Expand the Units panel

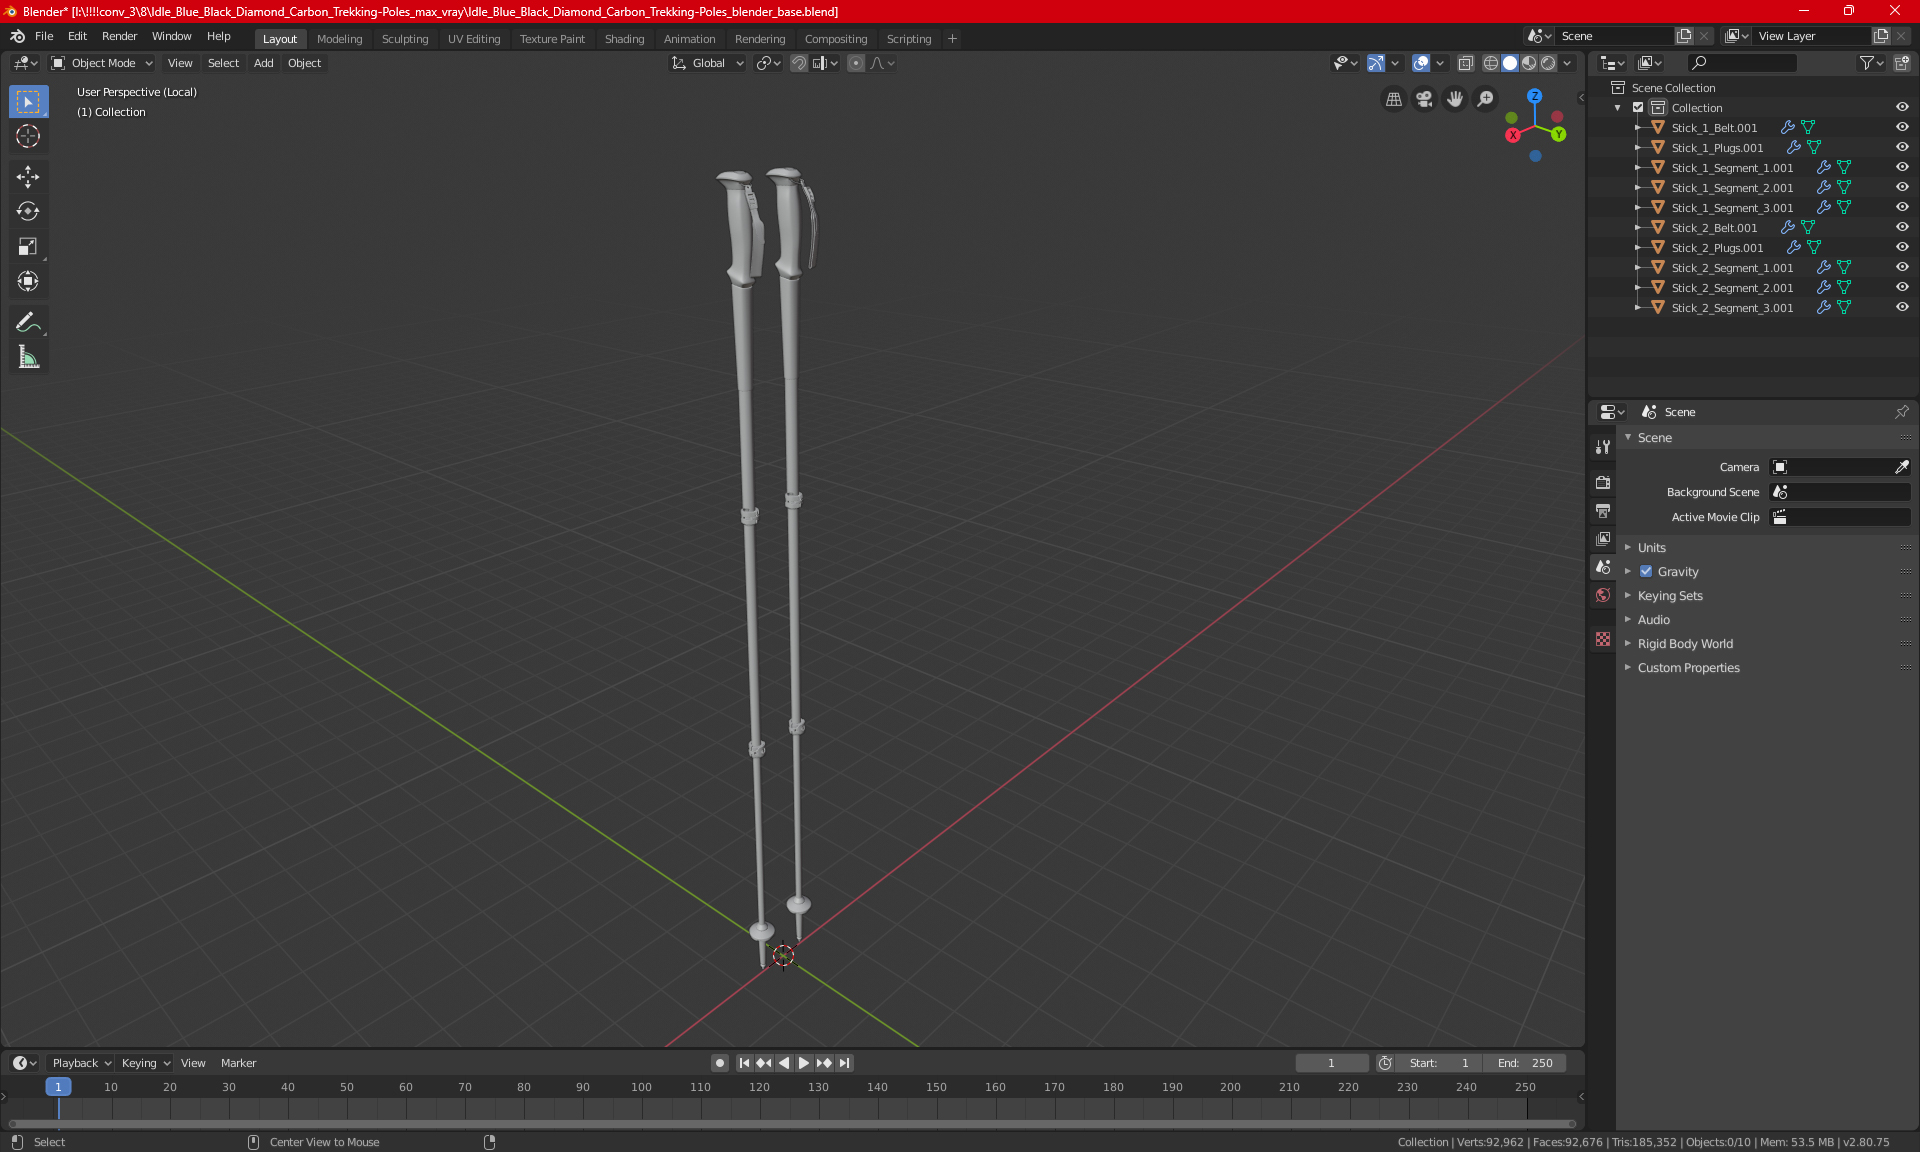(1651, 548)
